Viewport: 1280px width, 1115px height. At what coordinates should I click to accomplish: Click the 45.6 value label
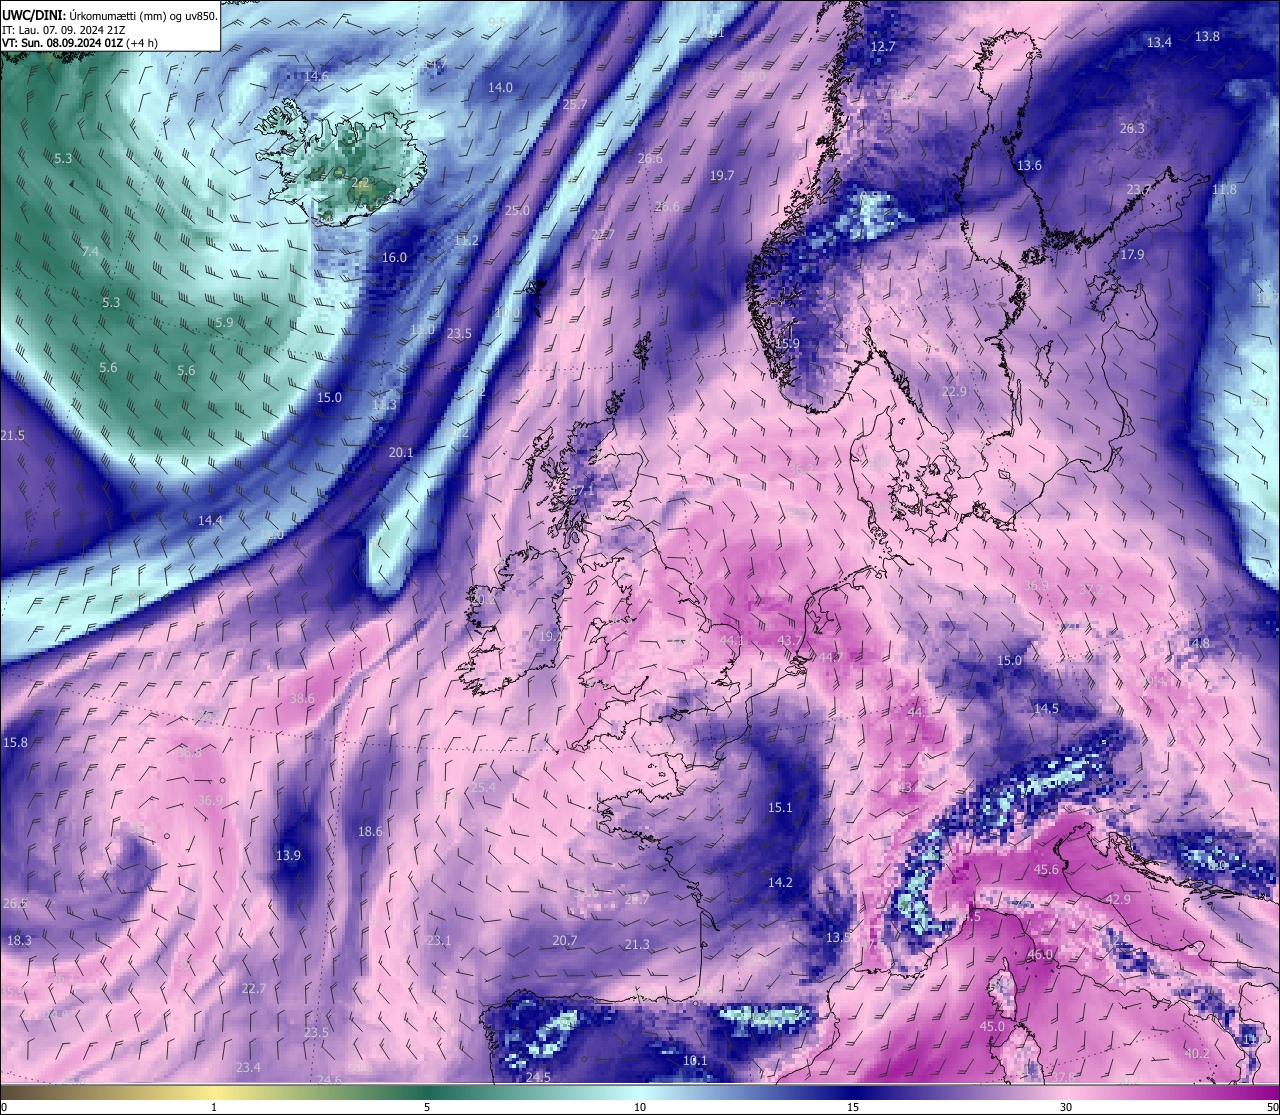click(1046, 870)
